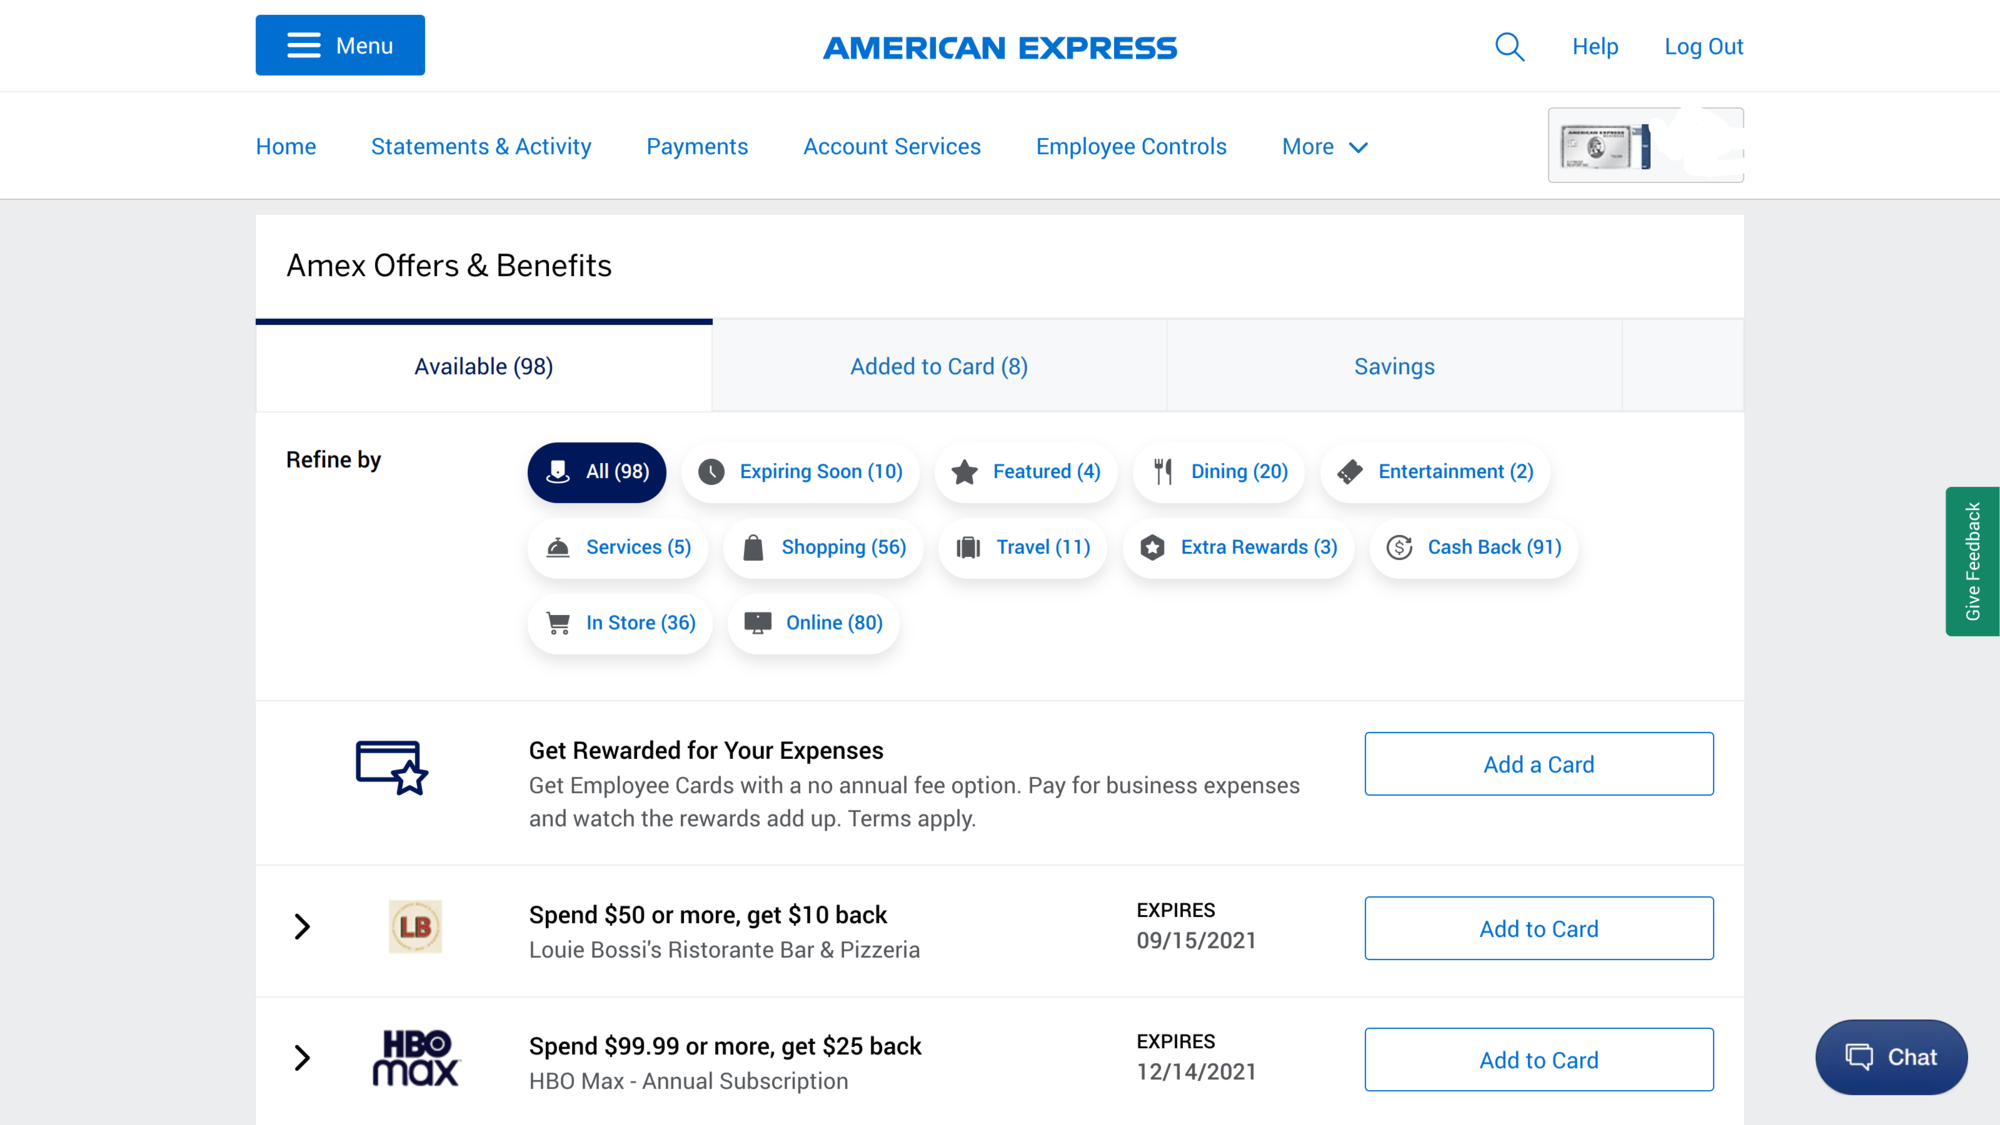Expand the More navigation dropdown
Image resolution: width=2000 pixels, height=1125 pixels.
[x=1324, y=147]
